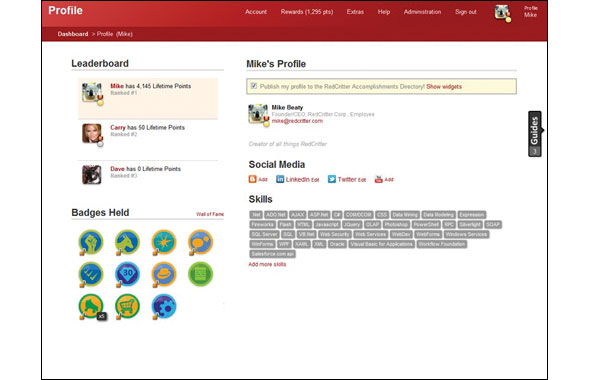Open the Wall of Fame link
The height and width of the screenshot is (380, 590).
pos(210,214)
